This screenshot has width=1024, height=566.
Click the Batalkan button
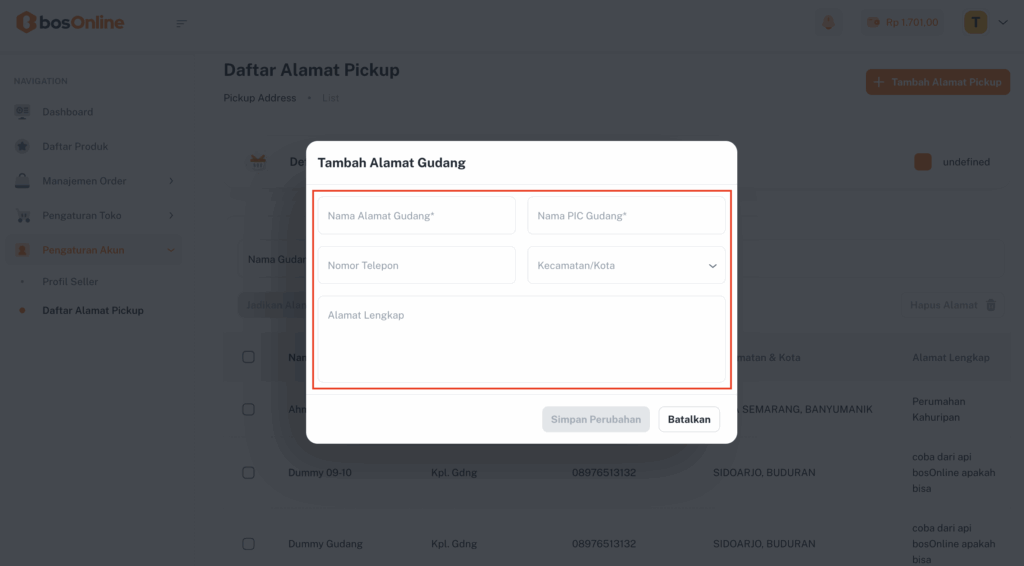click(x=689, y=420)
